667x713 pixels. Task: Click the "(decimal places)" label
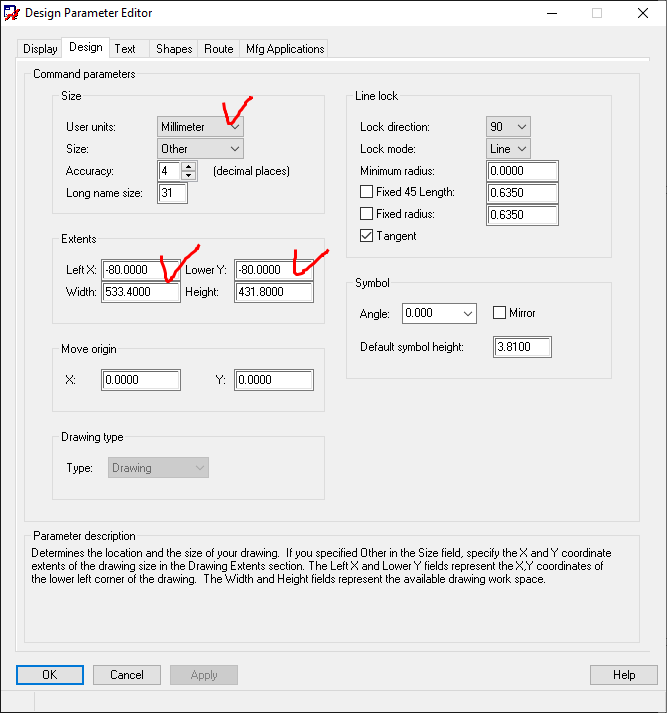point(251,171)
